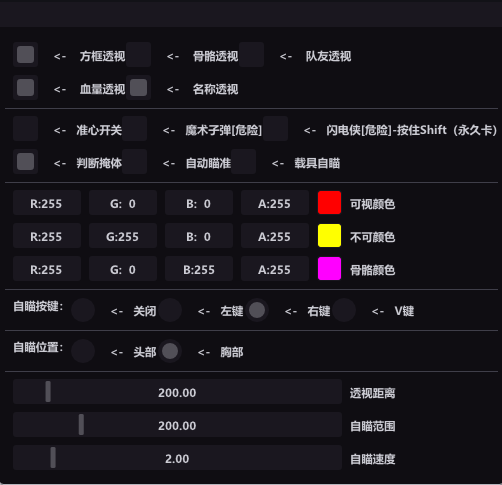Click the B:255 field in 骨骼颜色 row
The width and height of the screenshot is (502, 485).
(199, 269)
